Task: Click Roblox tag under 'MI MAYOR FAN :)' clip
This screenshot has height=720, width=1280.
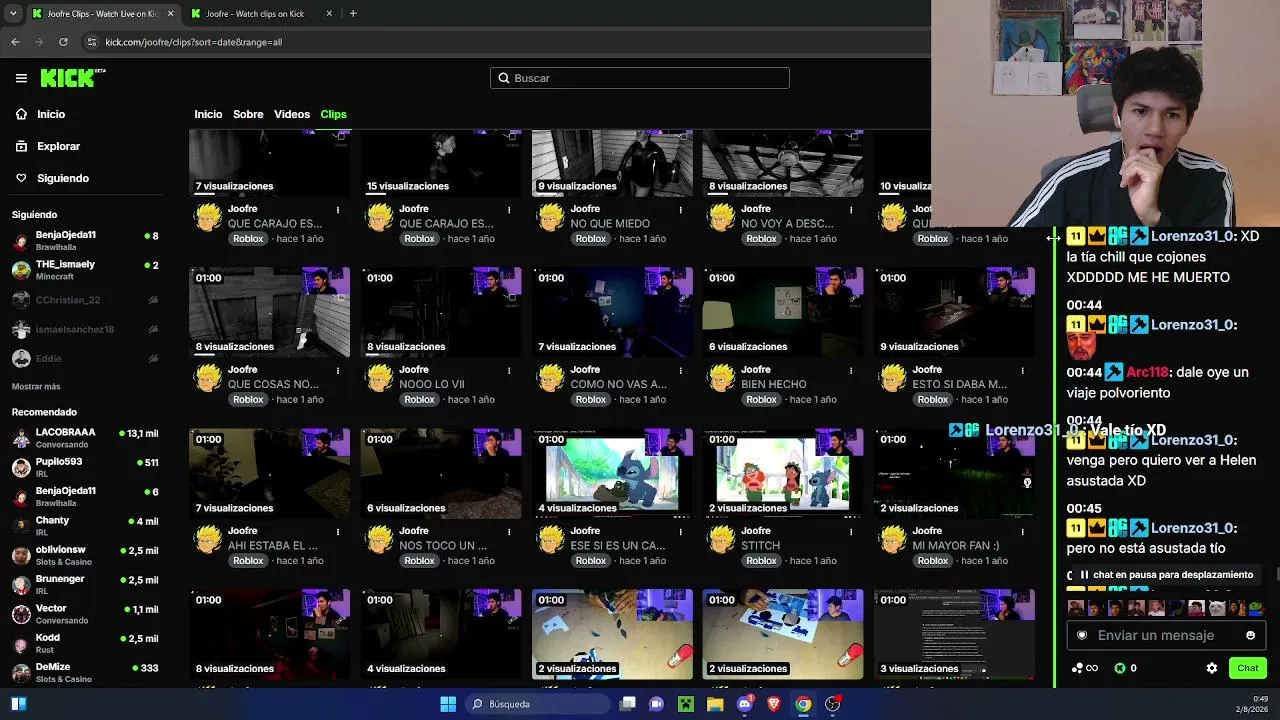Action: pos(932,561)
